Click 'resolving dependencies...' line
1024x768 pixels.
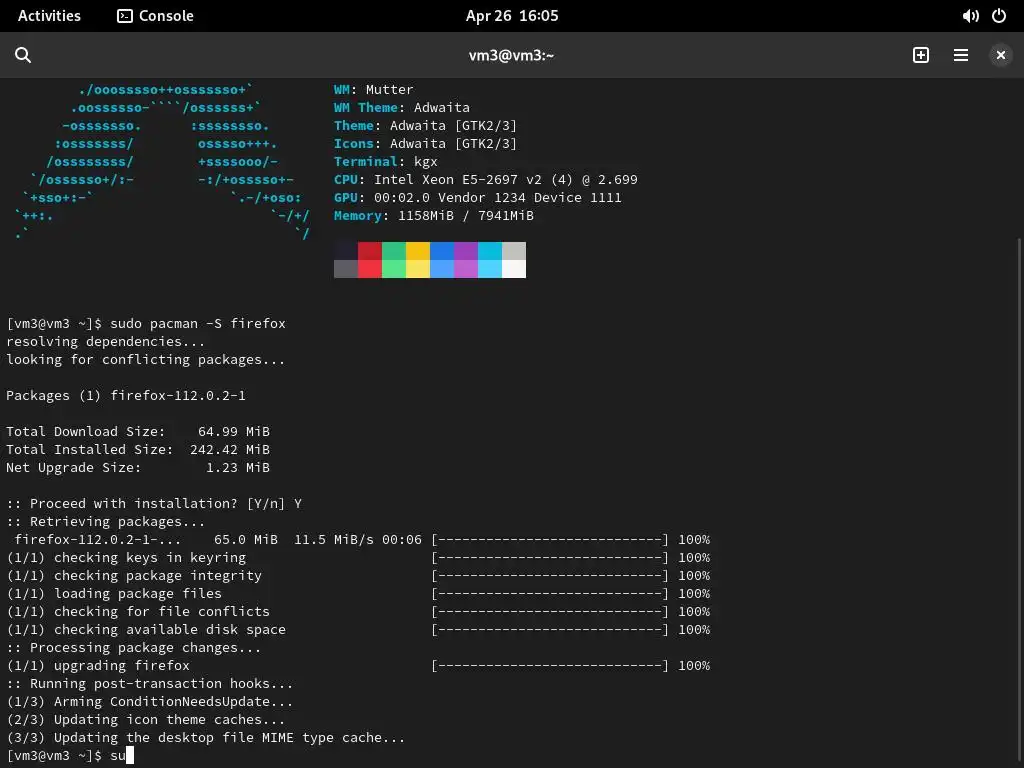click(105, 342)
